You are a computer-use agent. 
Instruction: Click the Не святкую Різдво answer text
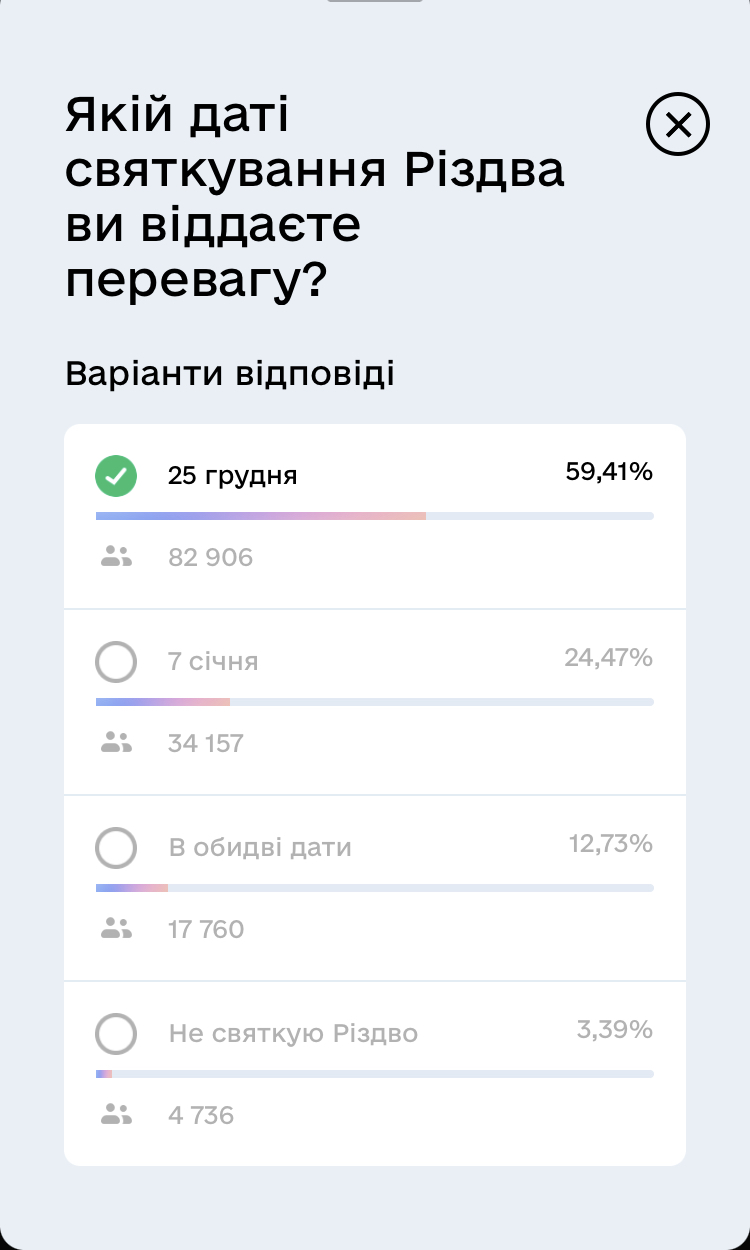click(x=293, y=1034)
